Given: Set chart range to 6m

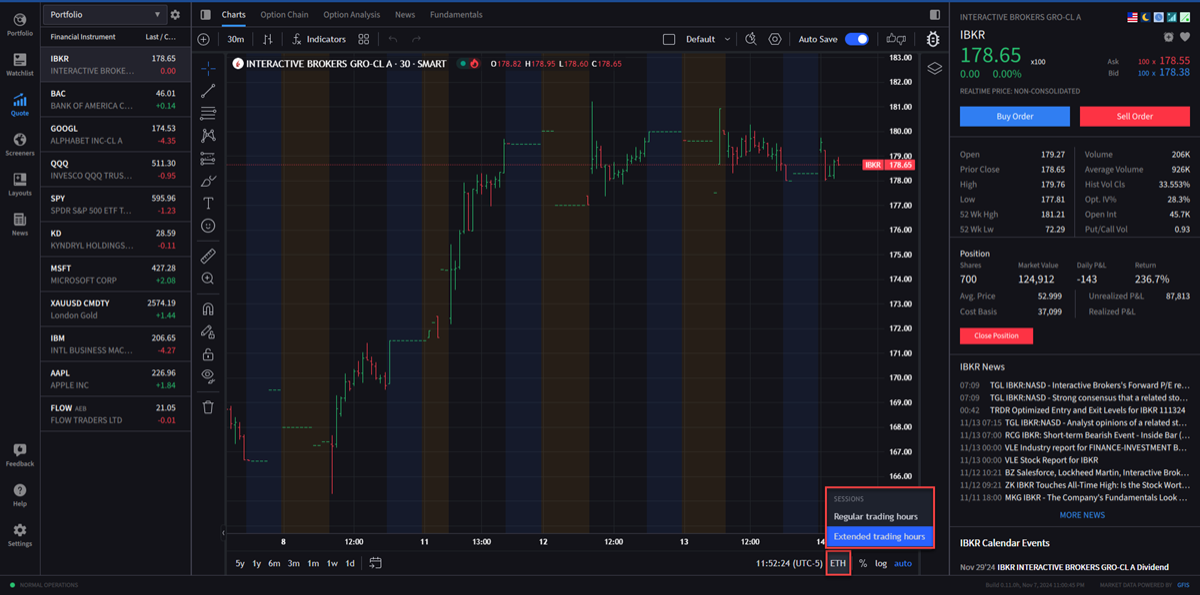Looking at the screenshot, I should point(274,563).
